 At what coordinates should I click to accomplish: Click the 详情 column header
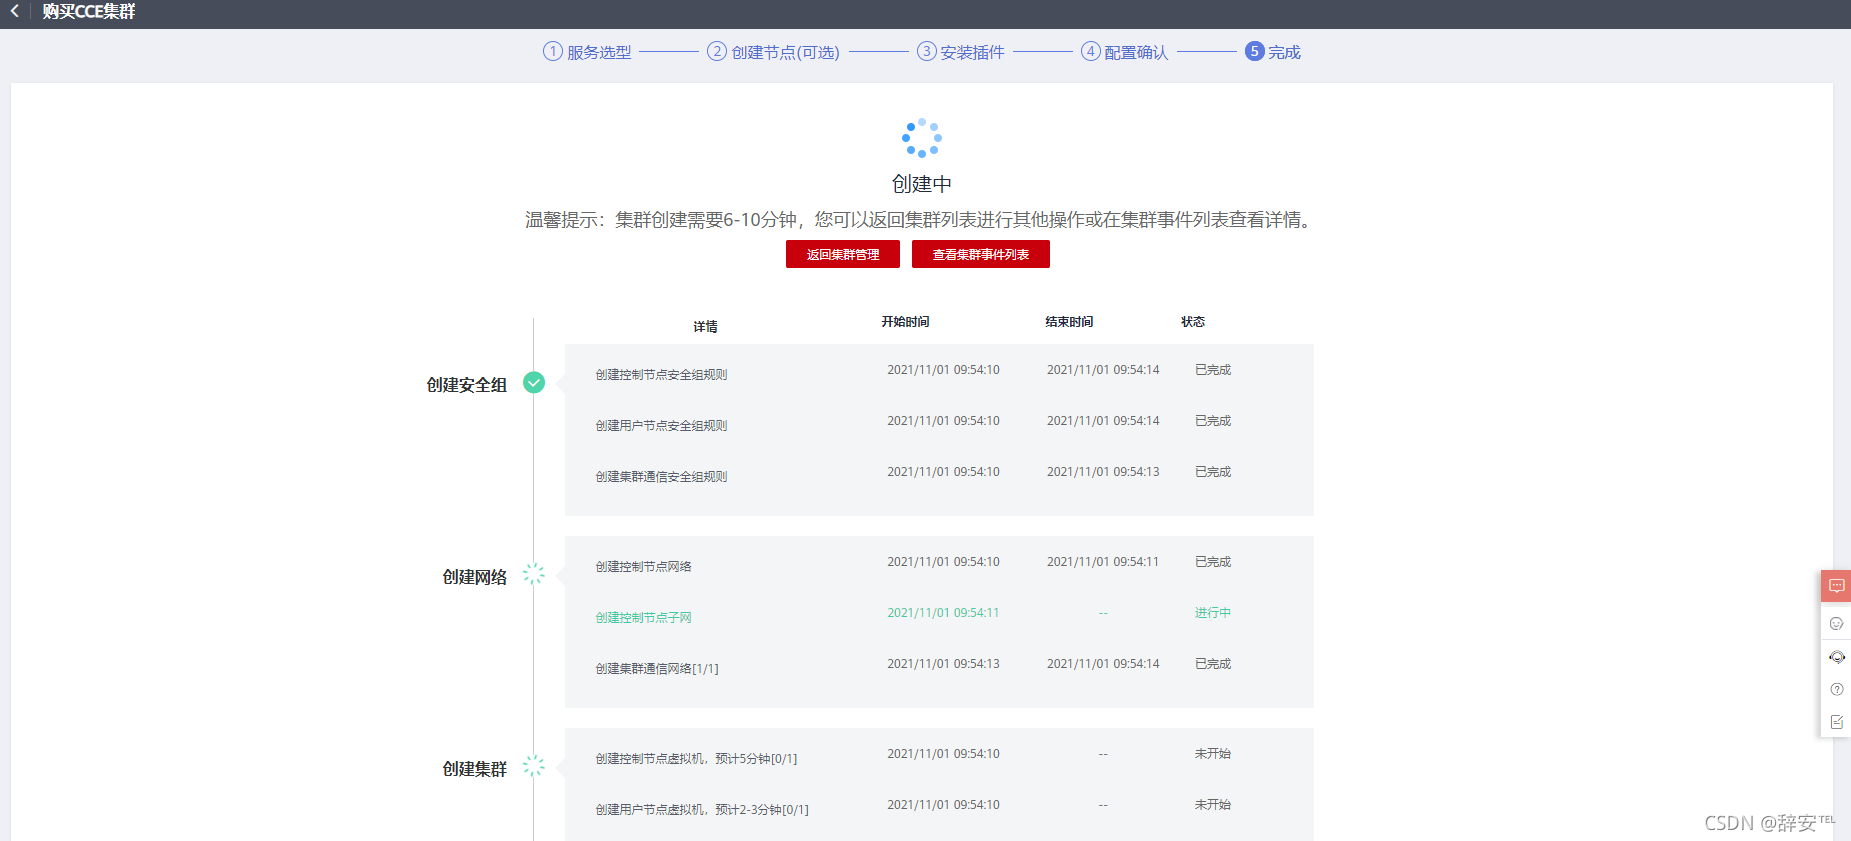[x=705, y=327]
